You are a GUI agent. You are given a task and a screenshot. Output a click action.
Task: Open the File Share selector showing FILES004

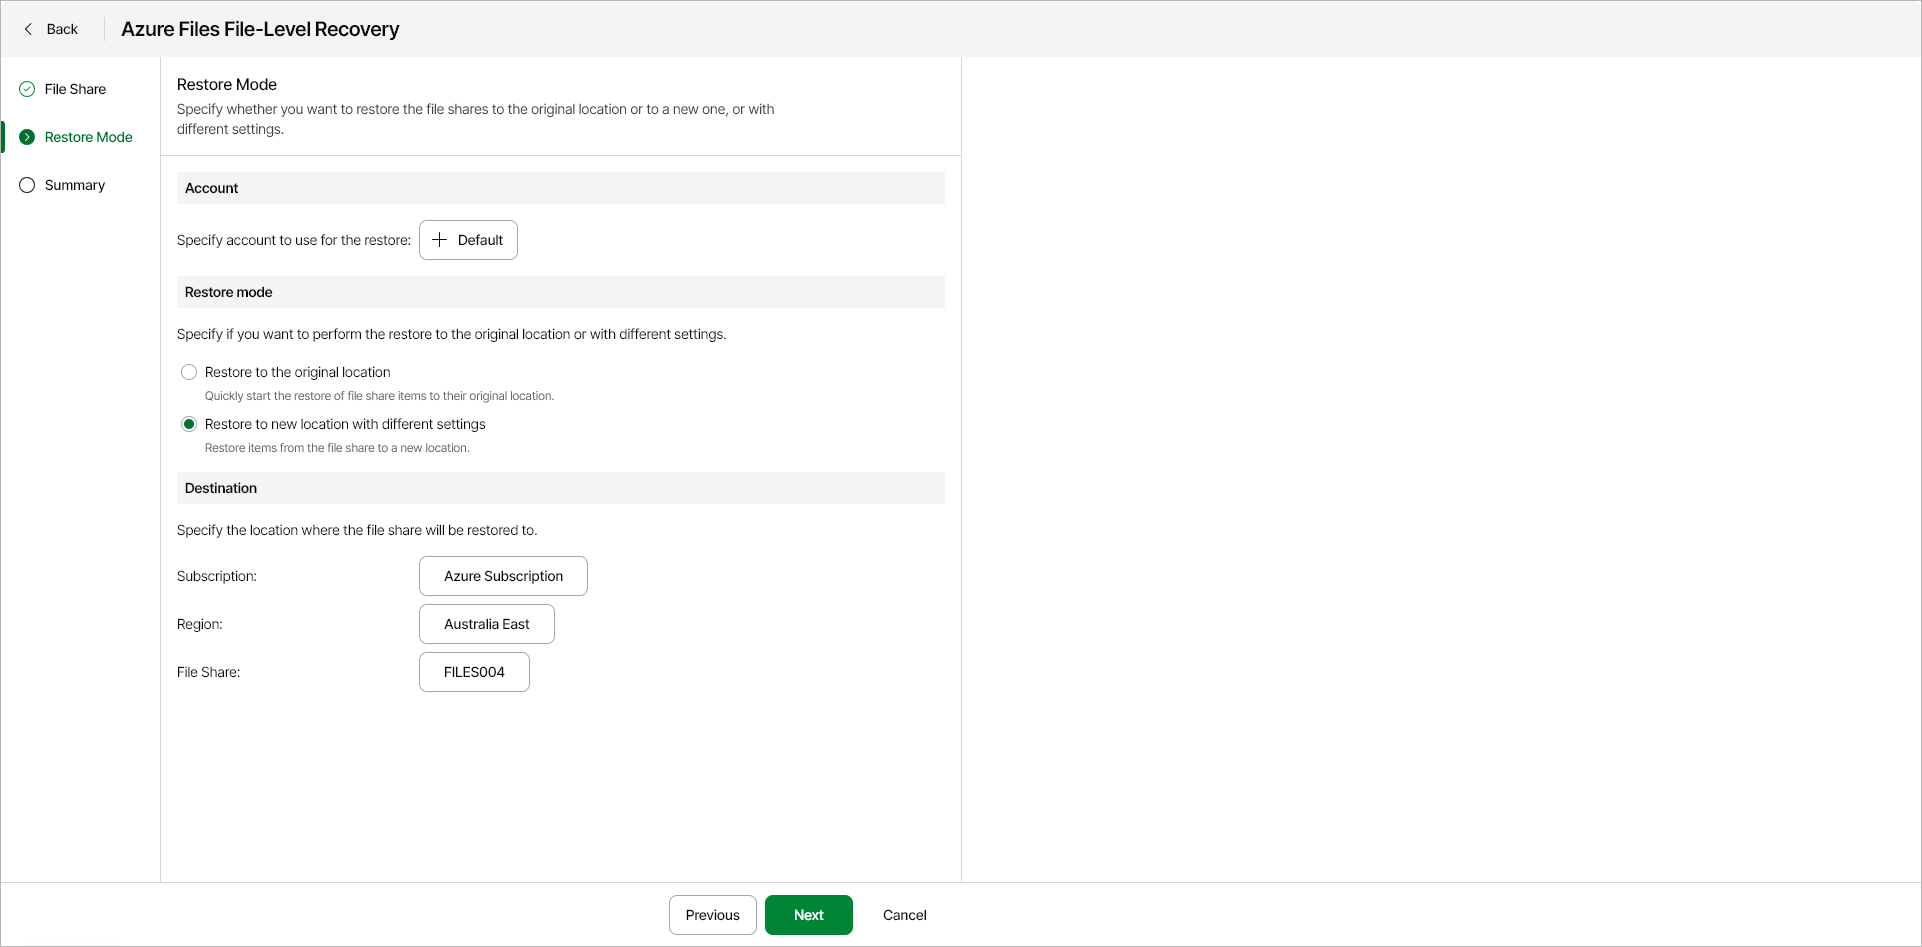click(x=474, y=671)
